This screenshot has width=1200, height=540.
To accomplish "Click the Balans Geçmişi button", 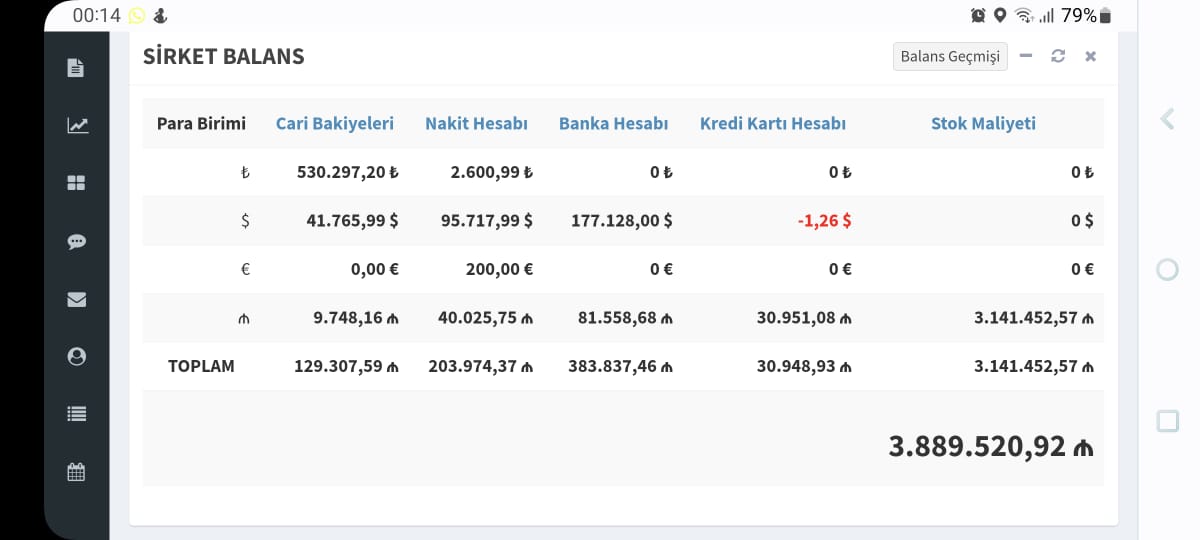I will [x=950, y=56].
